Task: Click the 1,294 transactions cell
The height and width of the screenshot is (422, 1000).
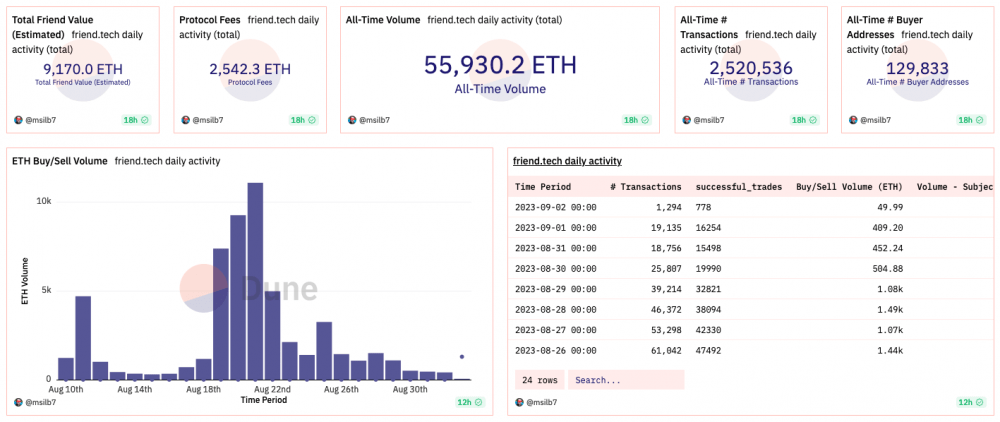Action: point(668,207)
